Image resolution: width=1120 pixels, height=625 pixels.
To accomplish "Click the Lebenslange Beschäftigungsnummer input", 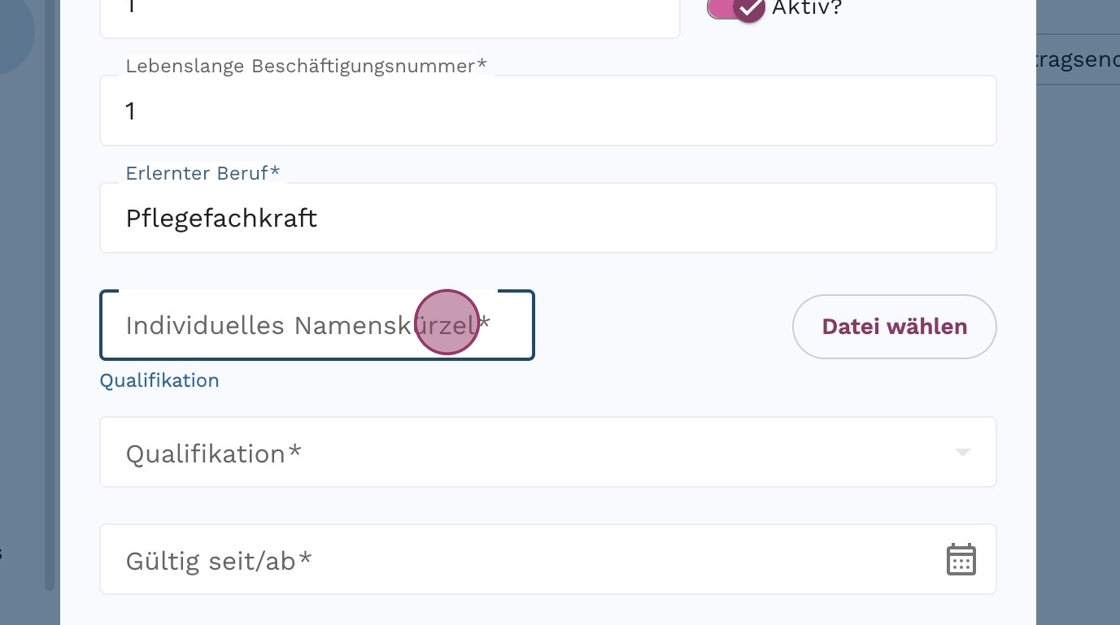I will 548,111.
